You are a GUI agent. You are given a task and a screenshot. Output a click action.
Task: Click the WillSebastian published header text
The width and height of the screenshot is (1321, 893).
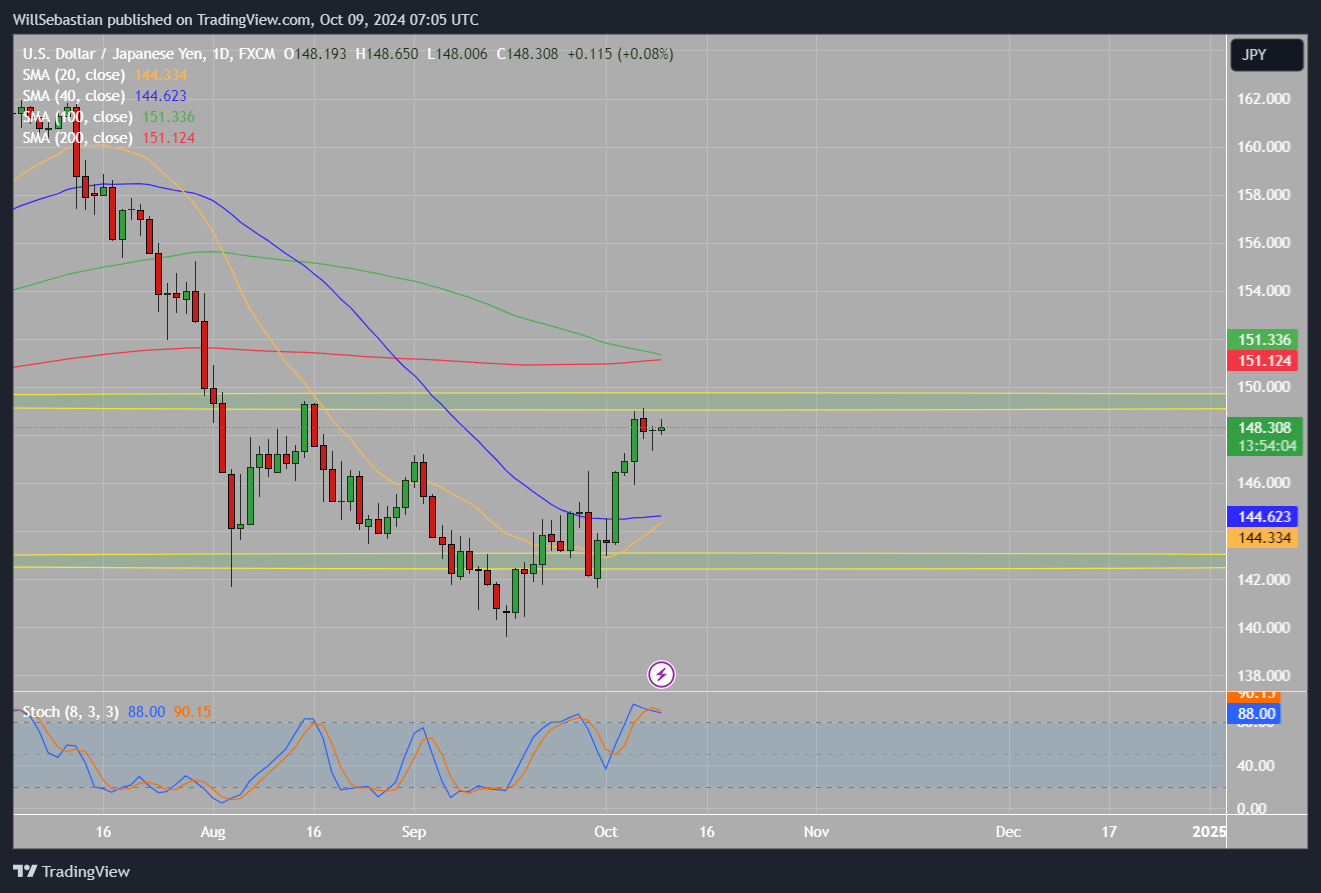245,19
